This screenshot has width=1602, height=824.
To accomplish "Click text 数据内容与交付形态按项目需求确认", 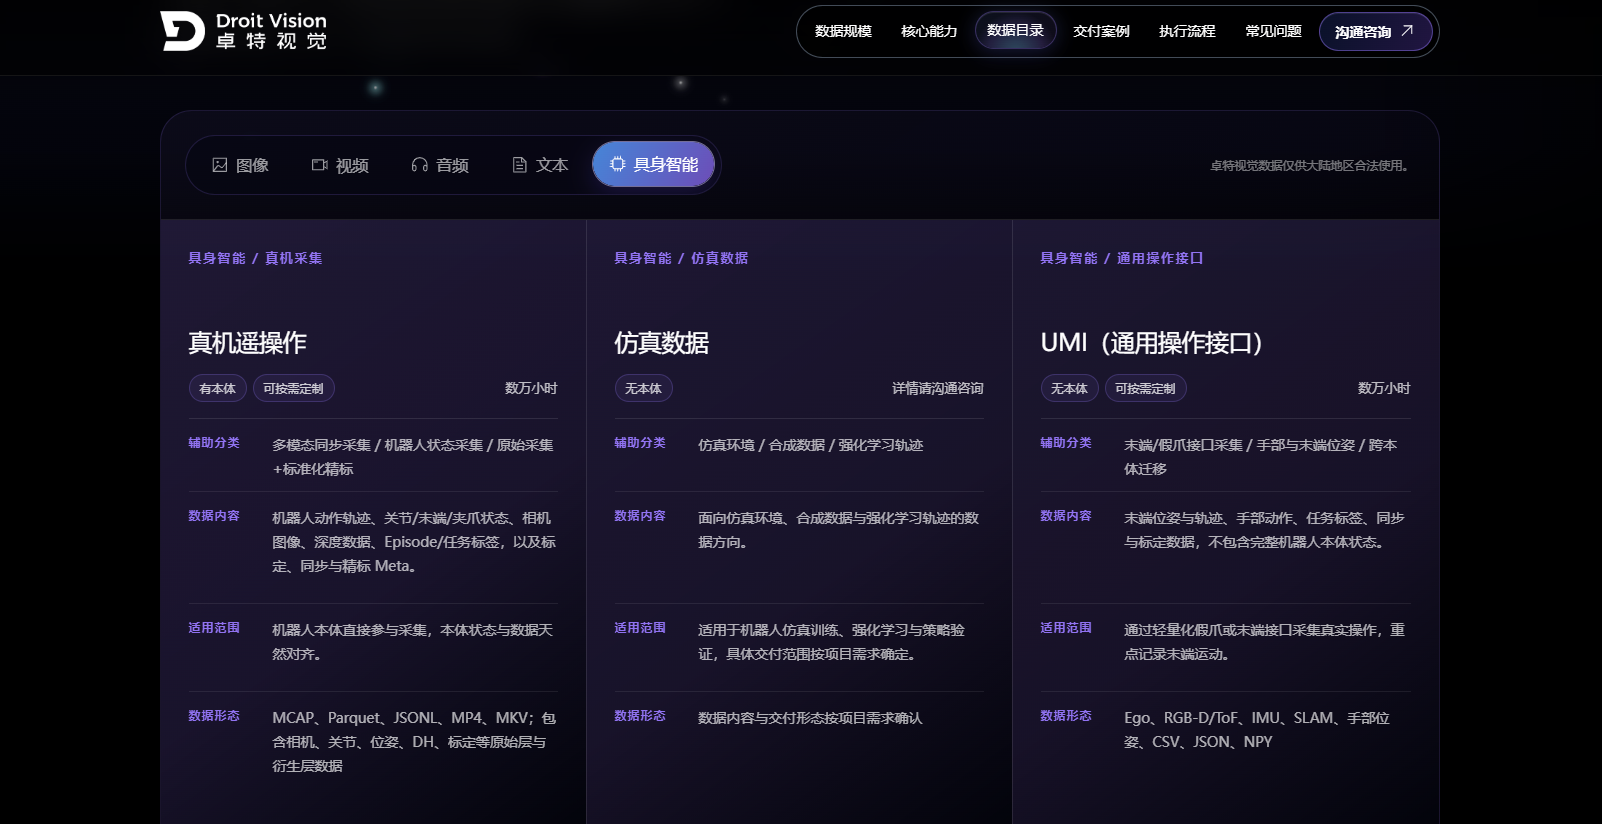I will (810, 718).
